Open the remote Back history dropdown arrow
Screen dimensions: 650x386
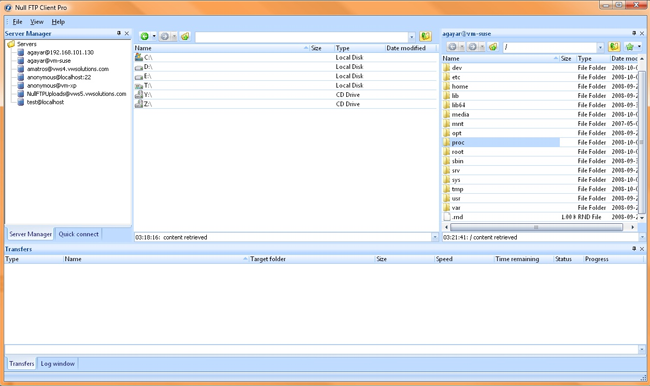tap(462, 47)
